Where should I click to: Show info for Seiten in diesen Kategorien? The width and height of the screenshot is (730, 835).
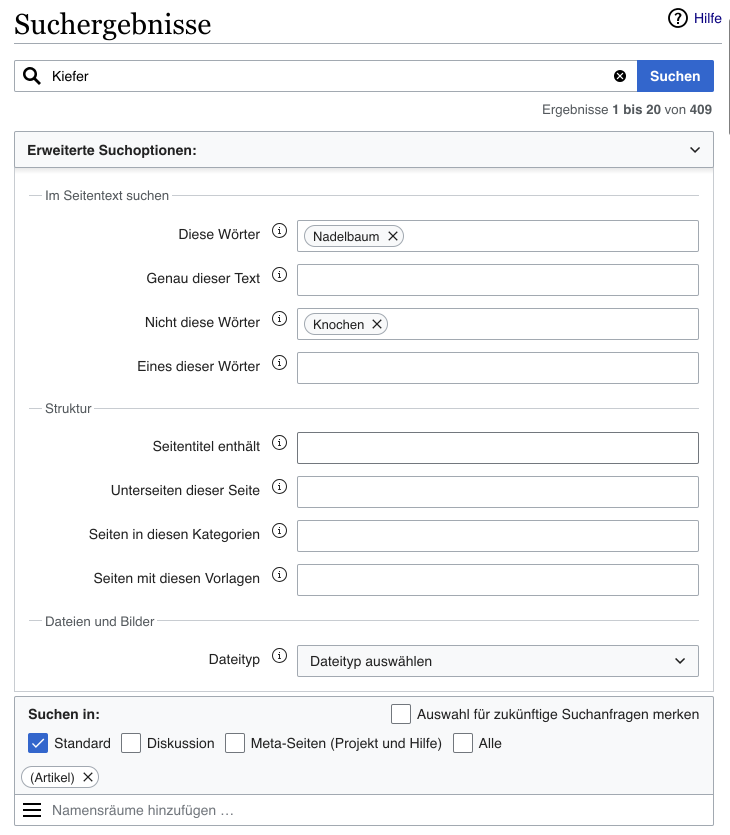[280, 532]
